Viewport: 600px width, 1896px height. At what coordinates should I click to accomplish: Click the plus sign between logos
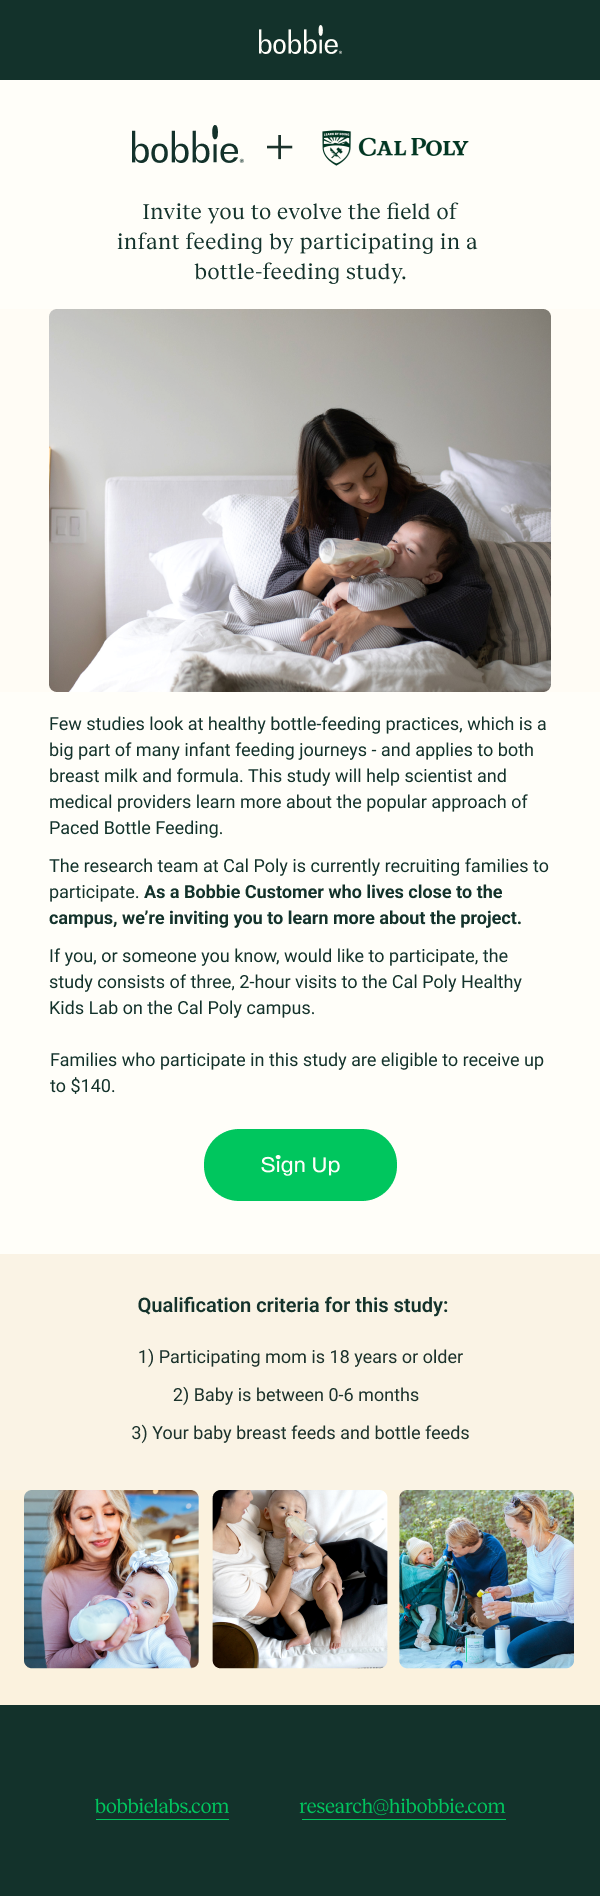tap(280, 148)
